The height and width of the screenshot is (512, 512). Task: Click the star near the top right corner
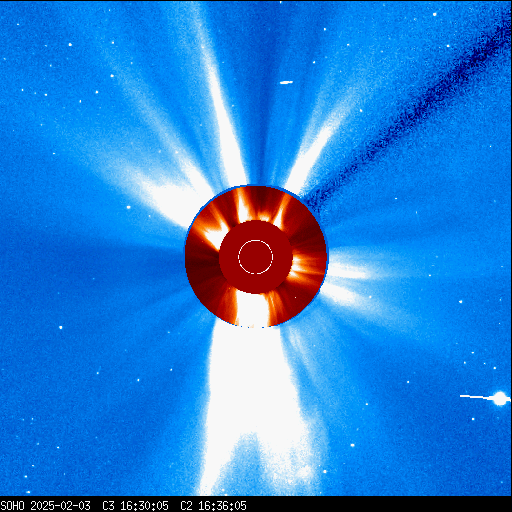435,14
